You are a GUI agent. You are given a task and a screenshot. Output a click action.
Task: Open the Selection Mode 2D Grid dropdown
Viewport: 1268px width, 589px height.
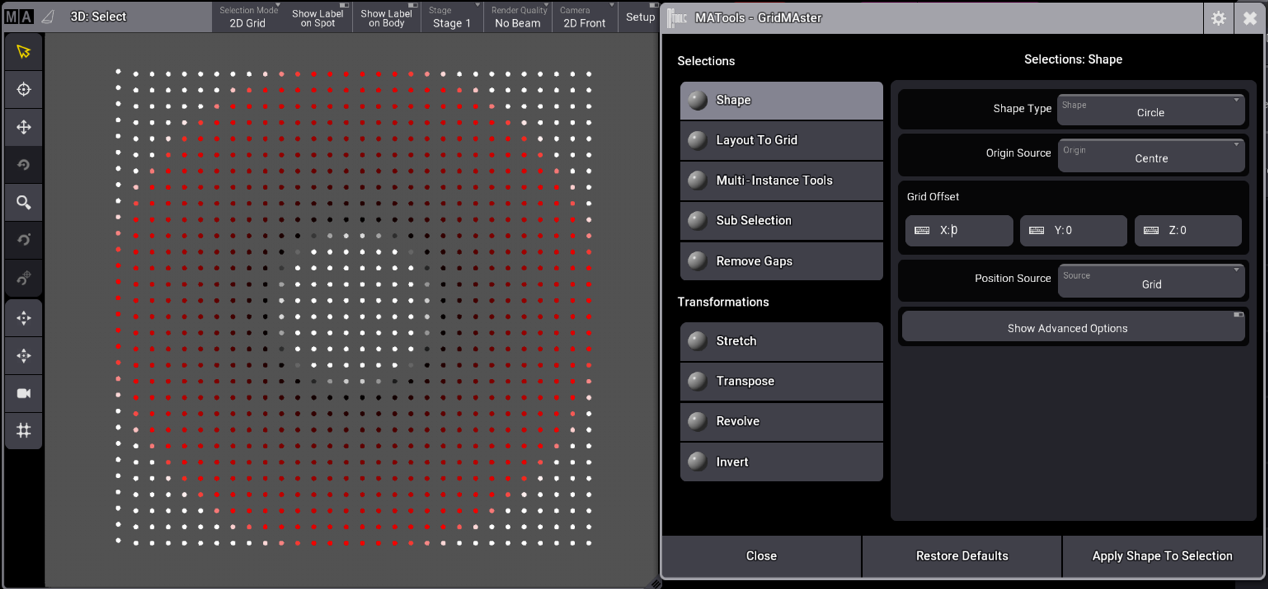tap(248, 17)
